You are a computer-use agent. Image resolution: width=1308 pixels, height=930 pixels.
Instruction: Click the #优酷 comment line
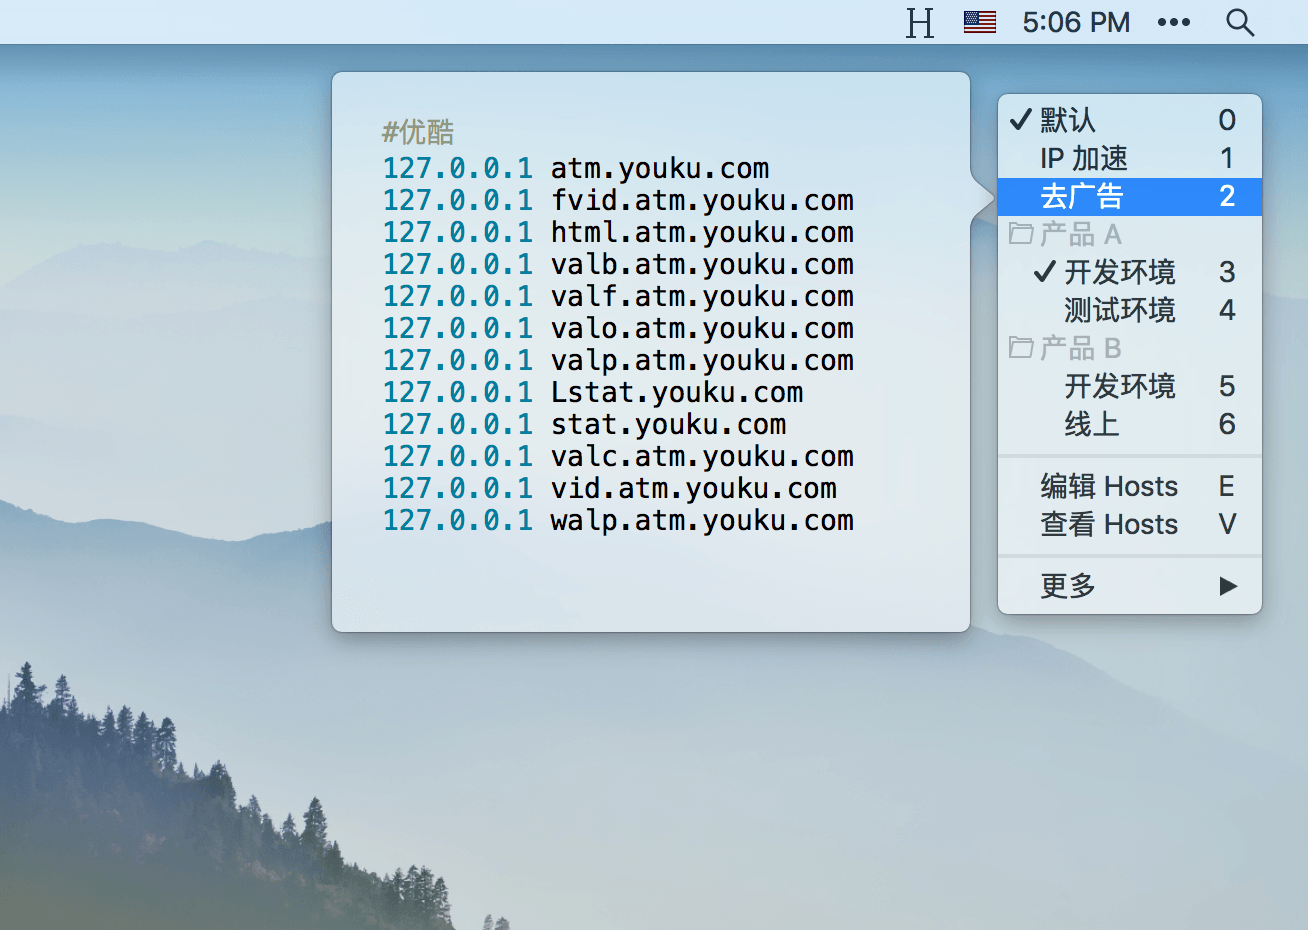coord(418,132)
